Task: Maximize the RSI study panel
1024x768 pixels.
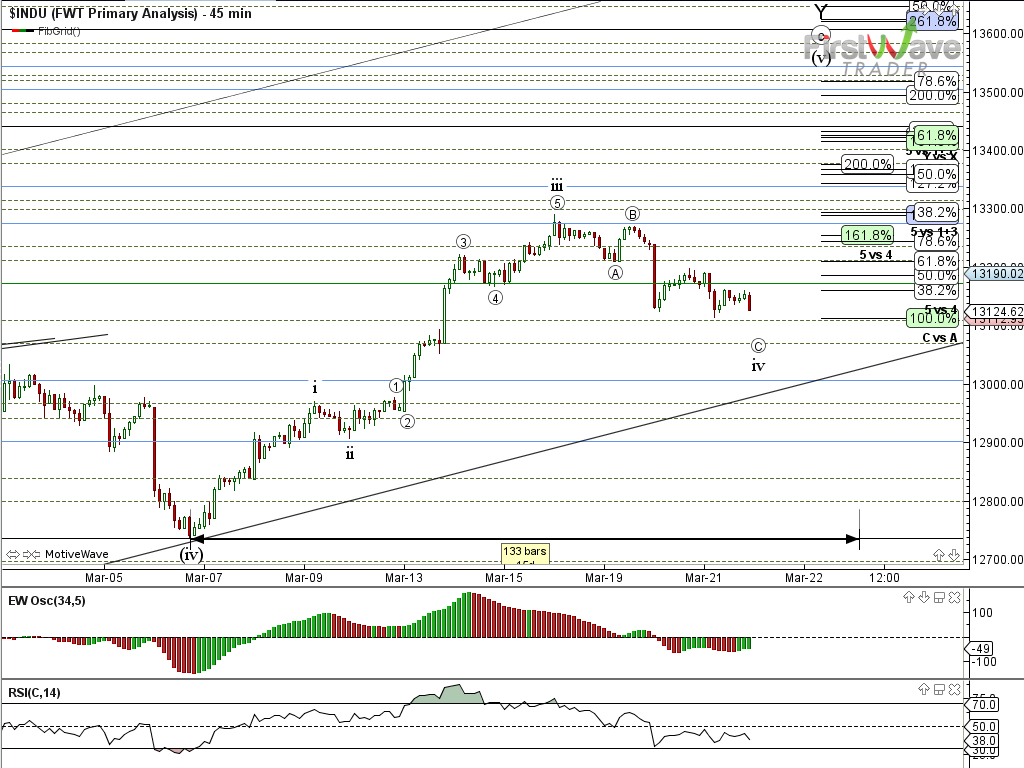Action: coord(939,690)
